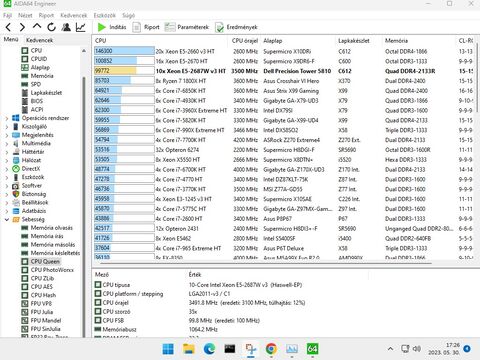Open Google Chrome from the taskbar
This screenshot has height=360, width=480.
(271, 349)
